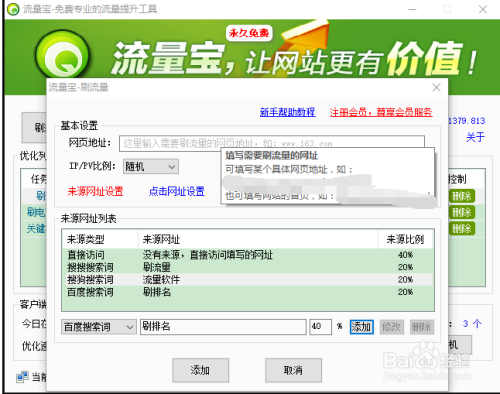The image size is (500, 394).
Task: Minimize the main 流量宝 window
Action: click(x=413, y=9)
